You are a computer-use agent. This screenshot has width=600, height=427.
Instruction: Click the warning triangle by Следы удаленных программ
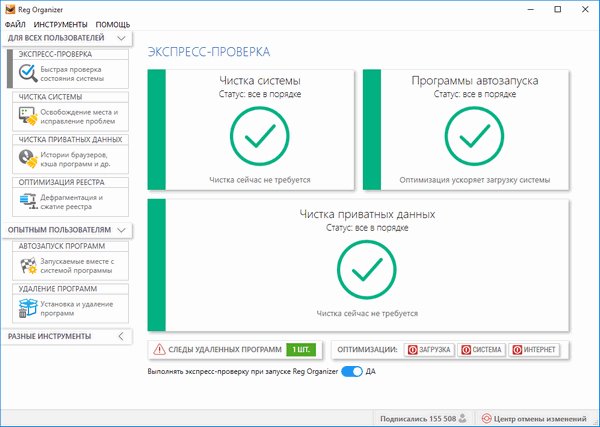pyautogui.click(x=159, y=349)
